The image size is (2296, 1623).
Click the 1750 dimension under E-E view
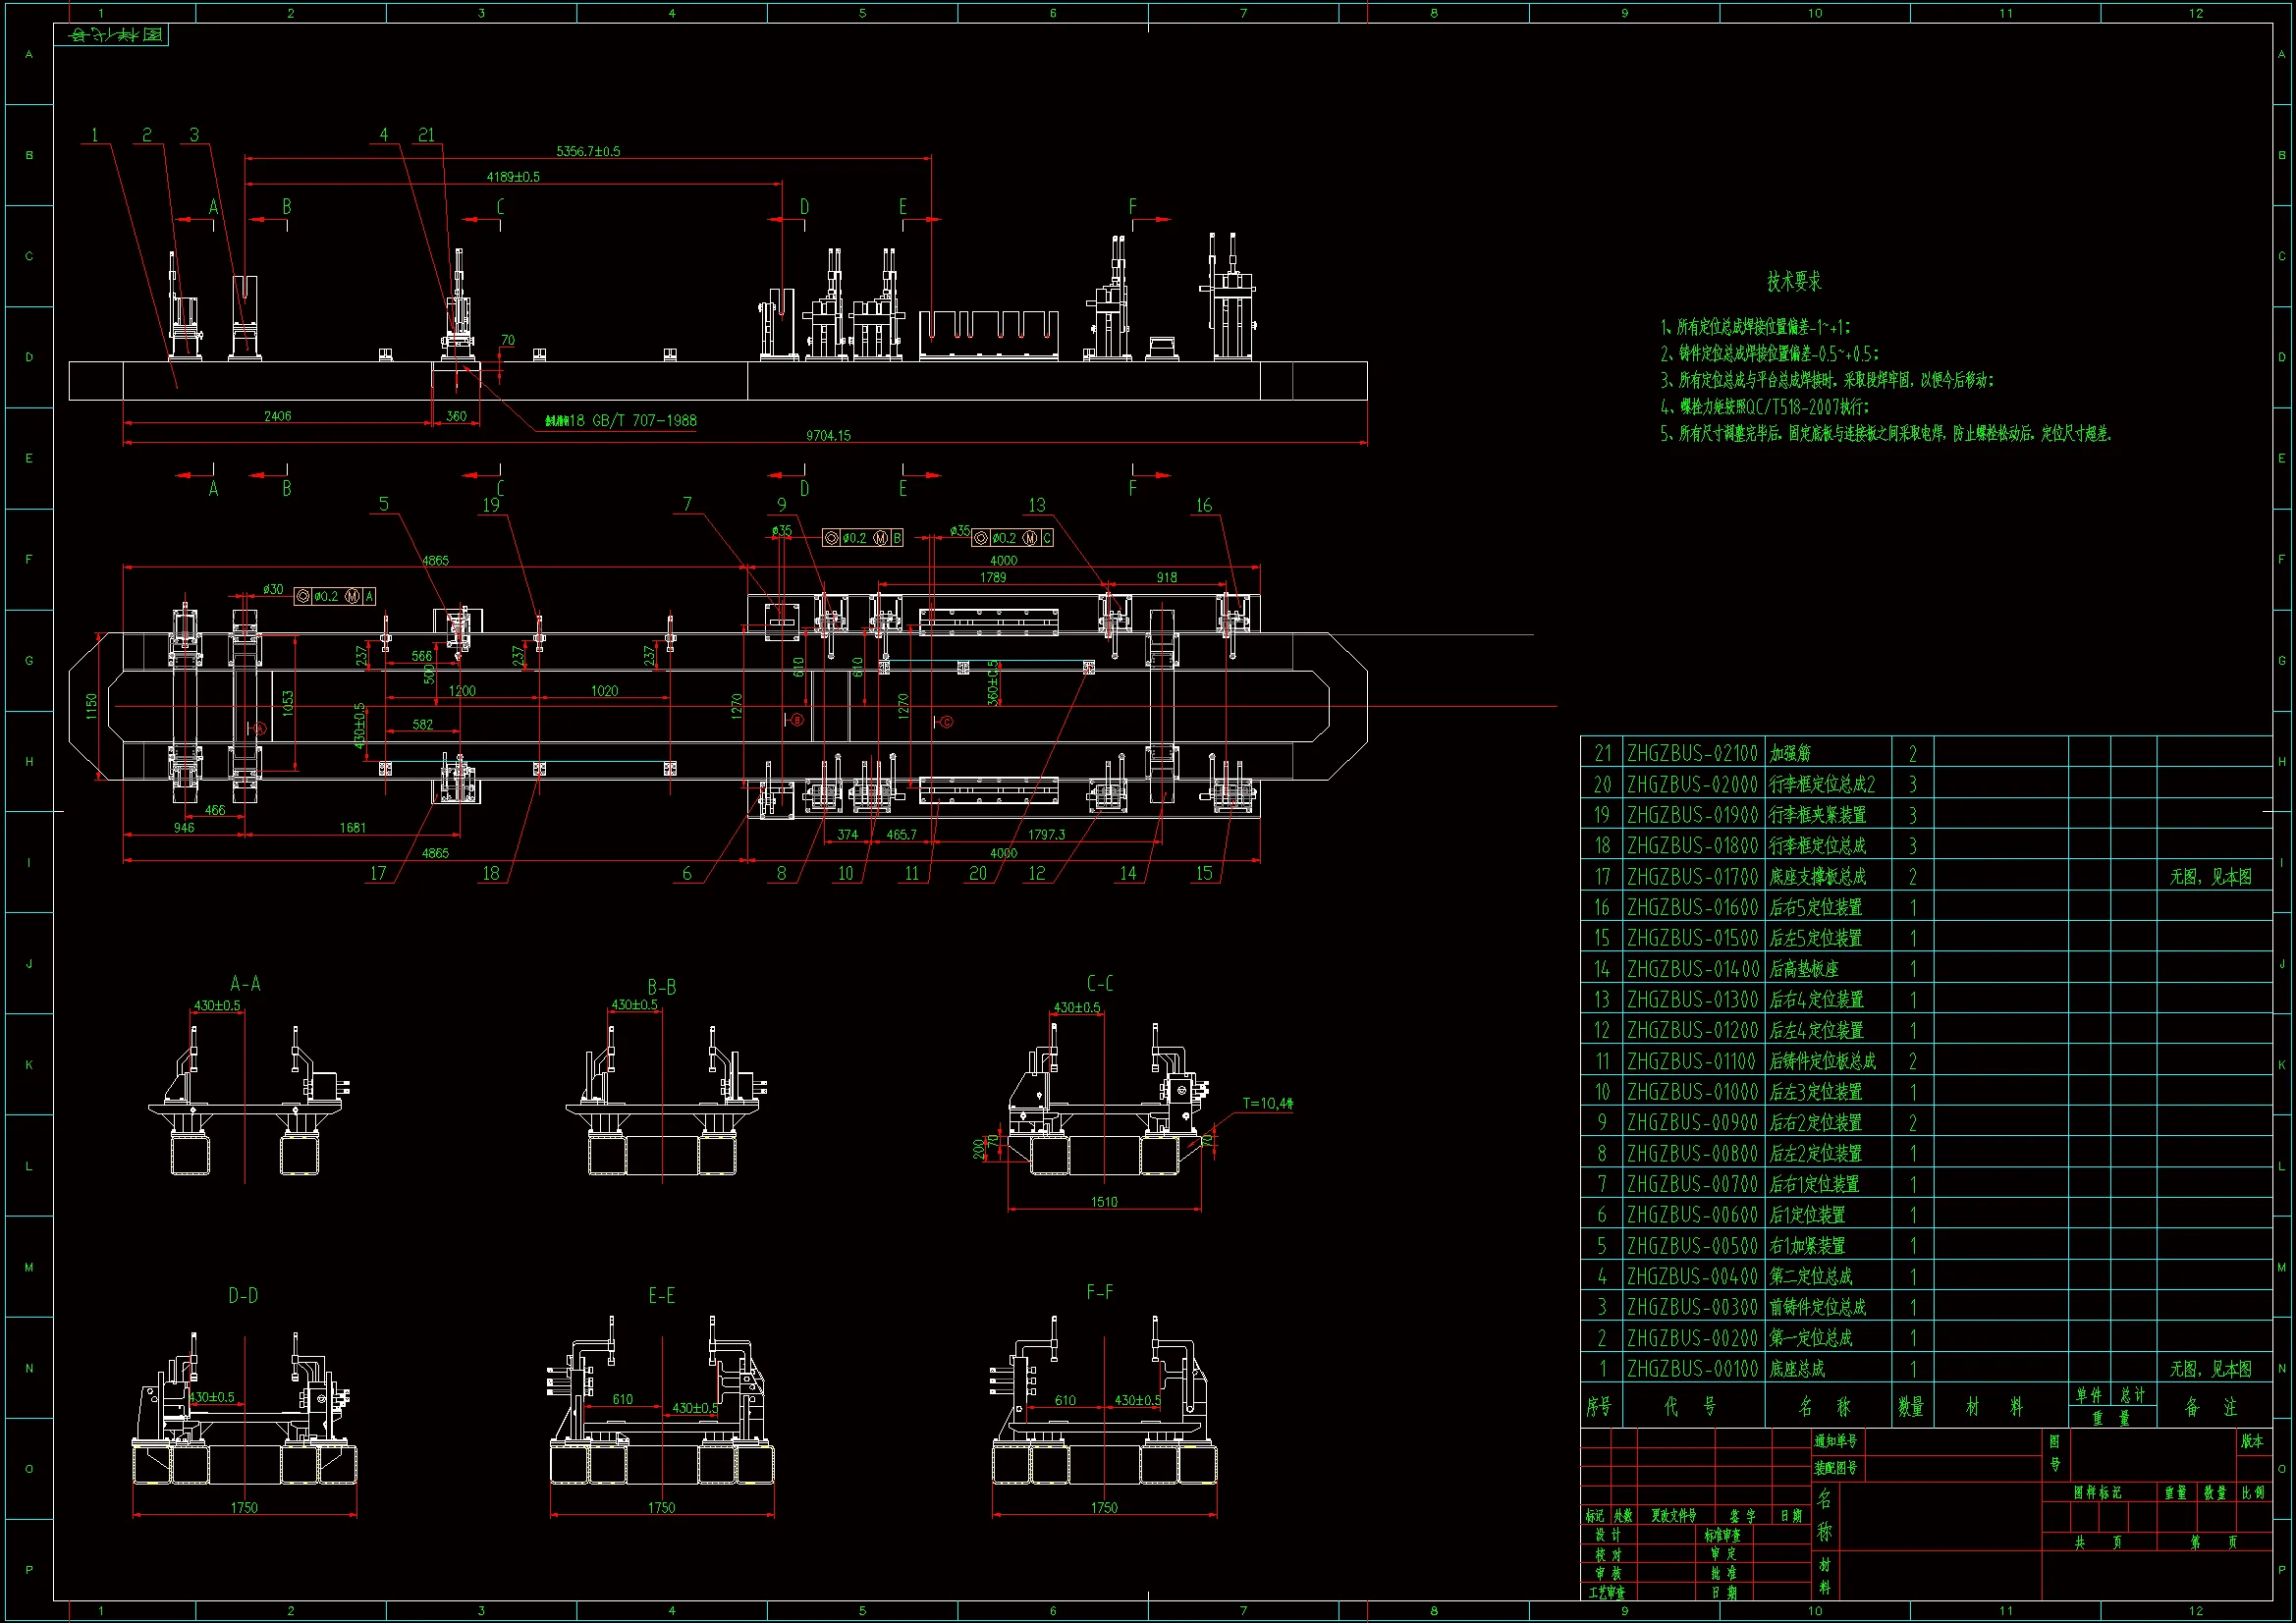click(661, 1507)
